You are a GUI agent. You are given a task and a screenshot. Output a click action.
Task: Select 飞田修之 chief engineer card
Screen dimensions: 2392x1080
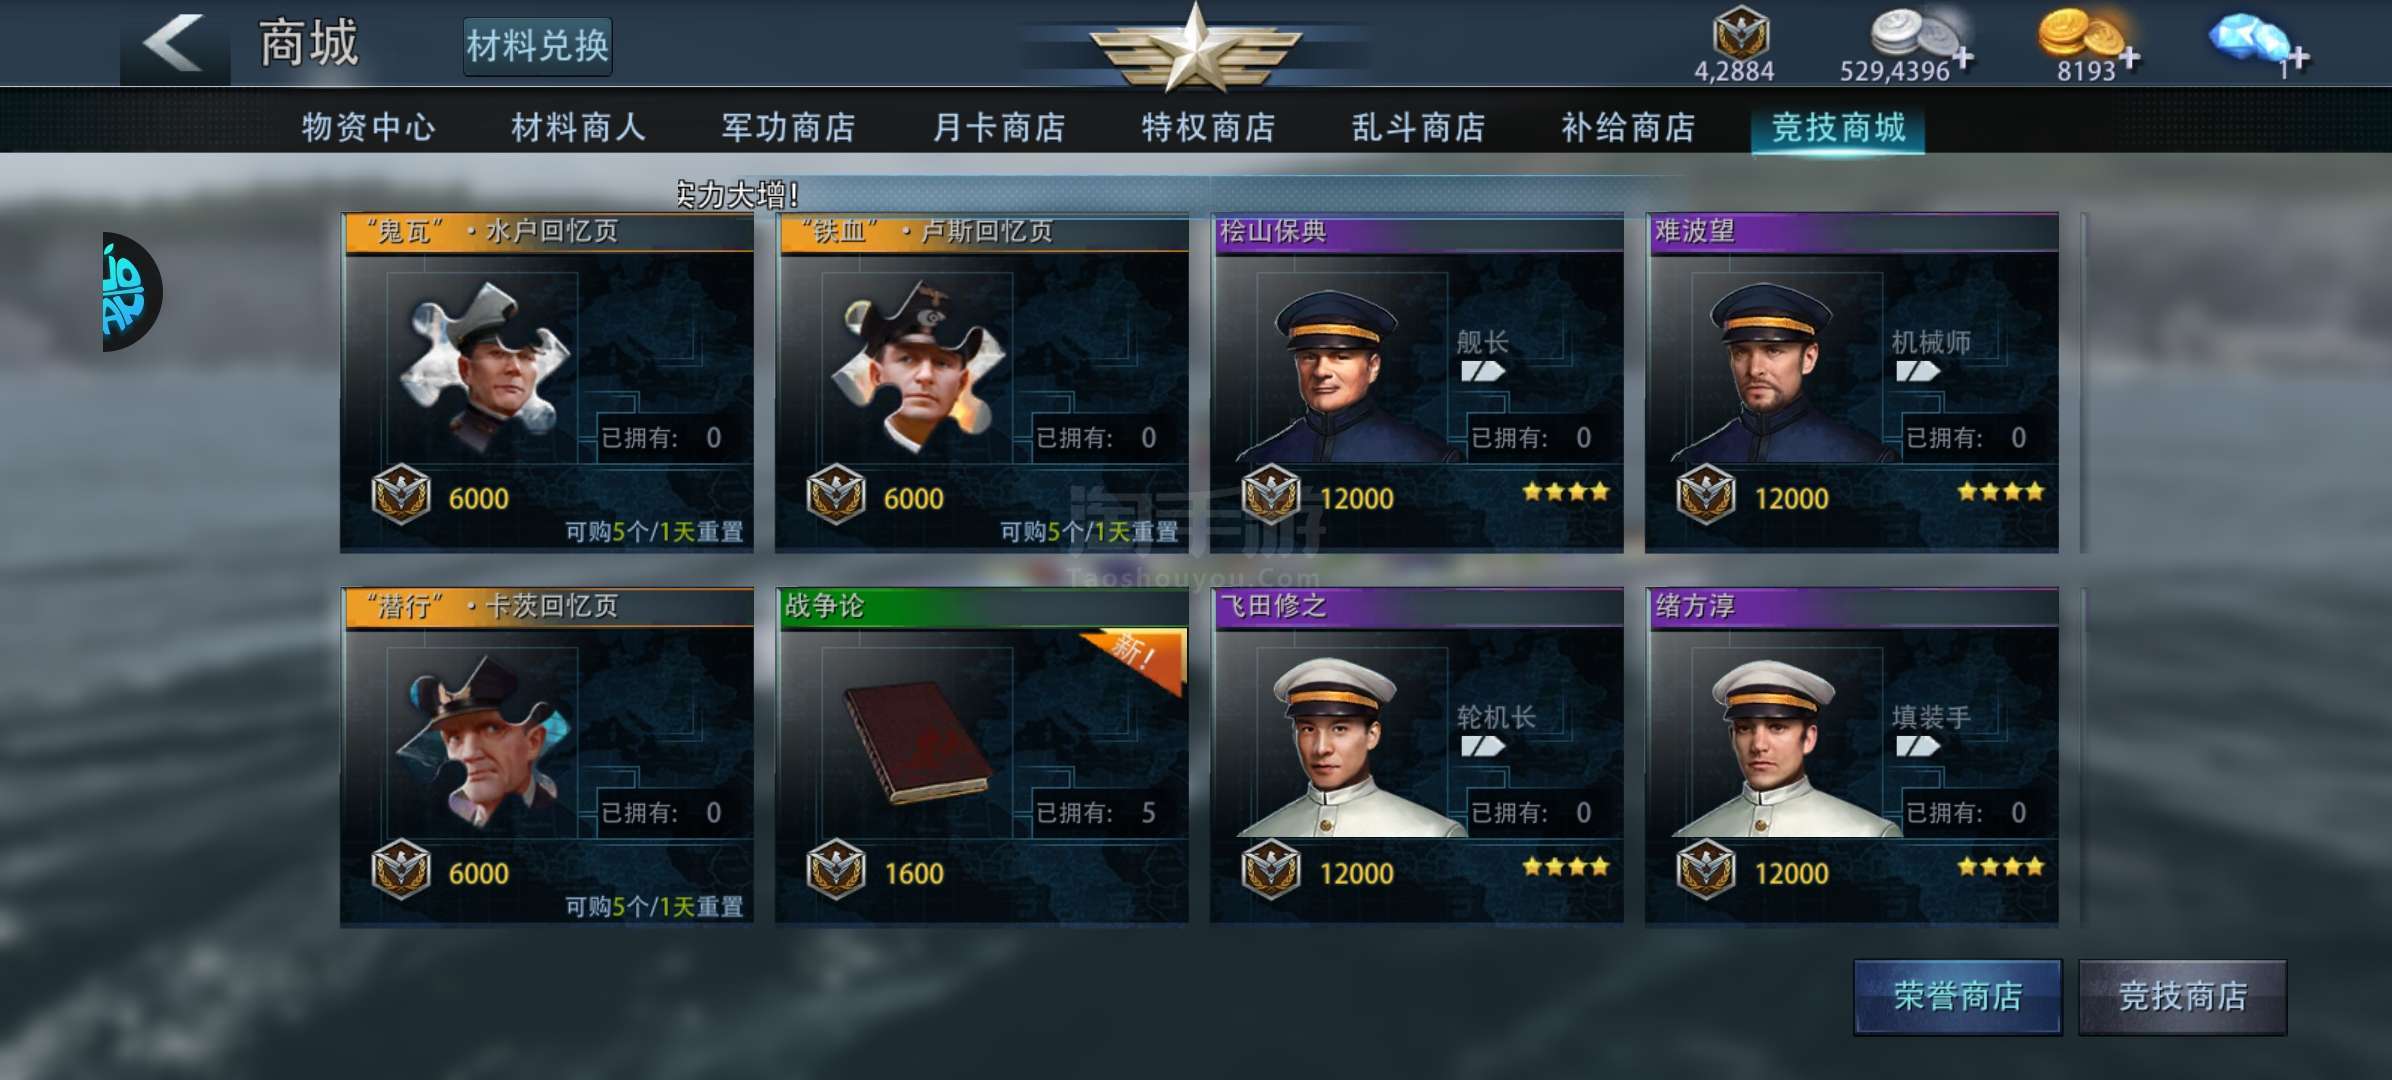tap(1416, 757)
